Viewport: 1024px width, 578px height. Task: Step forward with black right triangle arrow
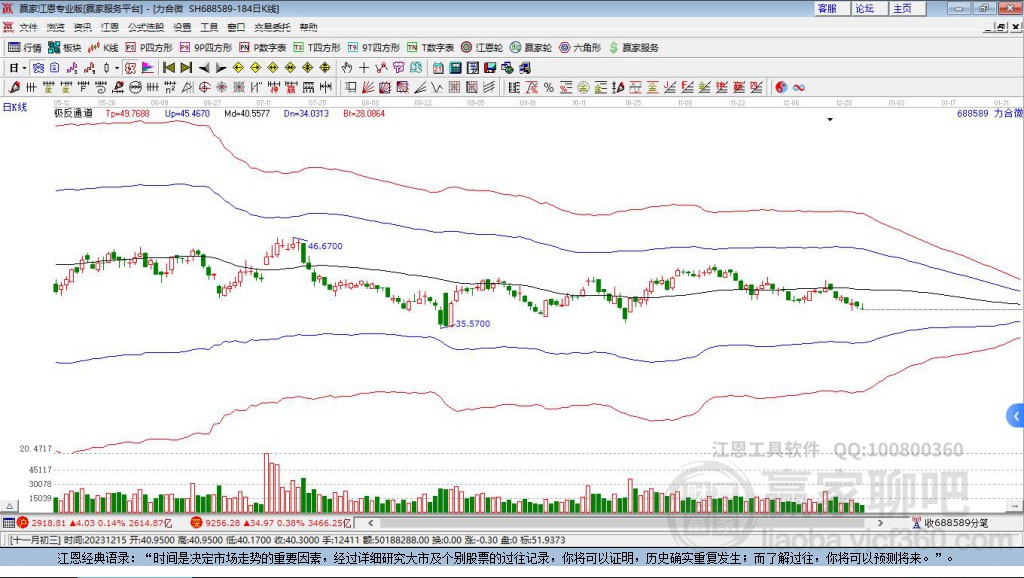221,67
